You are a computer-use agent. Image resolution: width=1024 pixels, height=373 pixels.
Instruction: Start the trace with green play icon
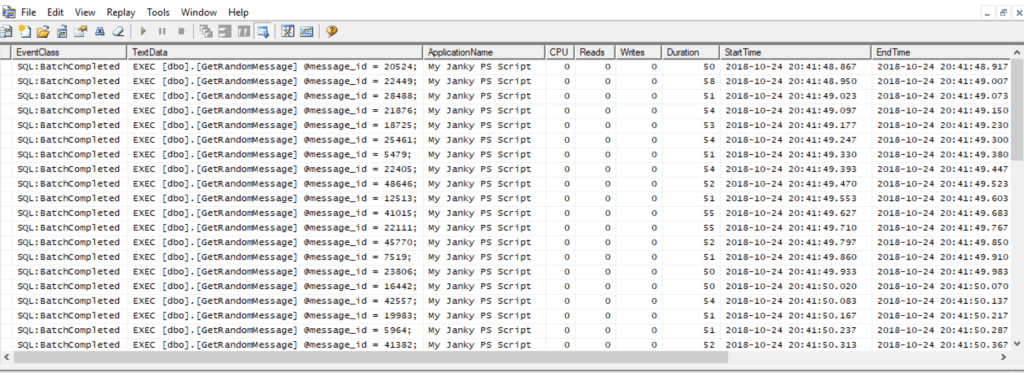tap(143, 31)
